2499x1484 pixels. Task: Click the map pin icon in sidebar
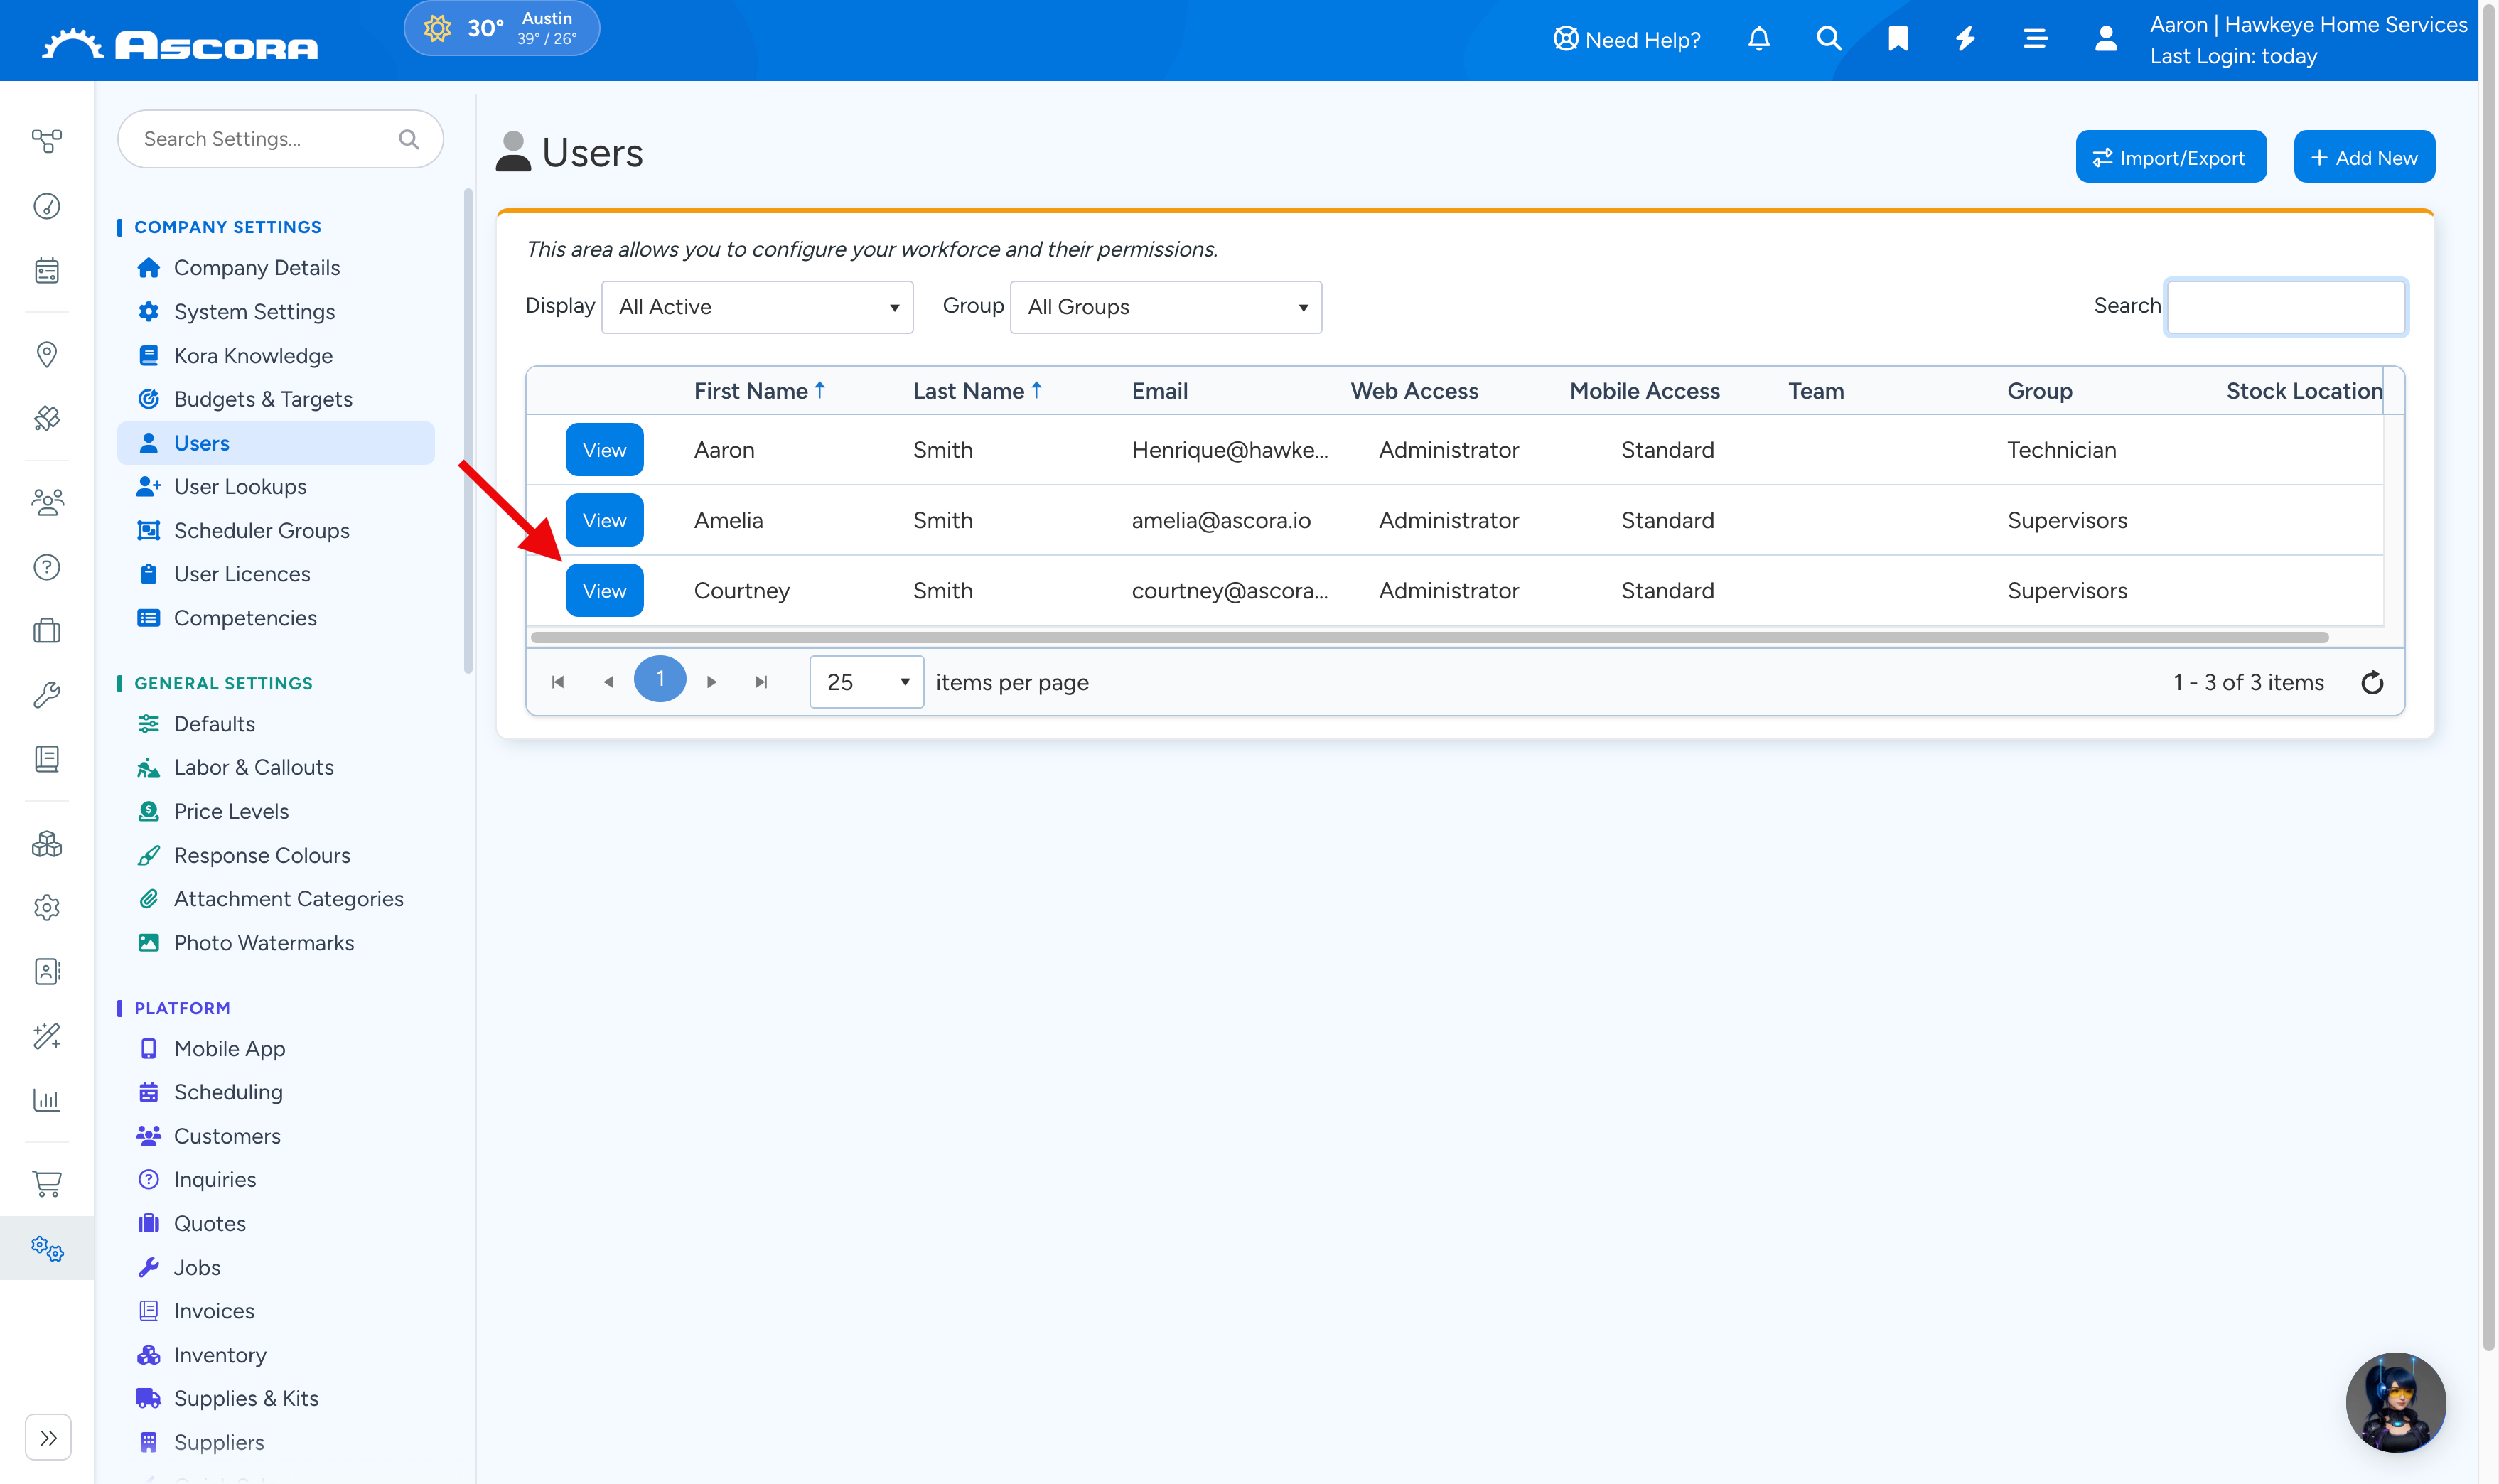pos(47,354)
